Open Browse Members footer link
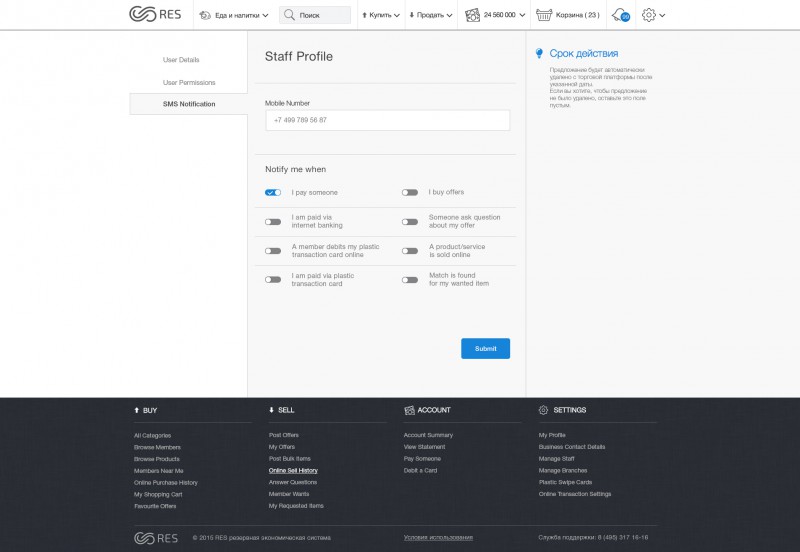The width and height of the screenshot is (800, 552). pos(157,447)
